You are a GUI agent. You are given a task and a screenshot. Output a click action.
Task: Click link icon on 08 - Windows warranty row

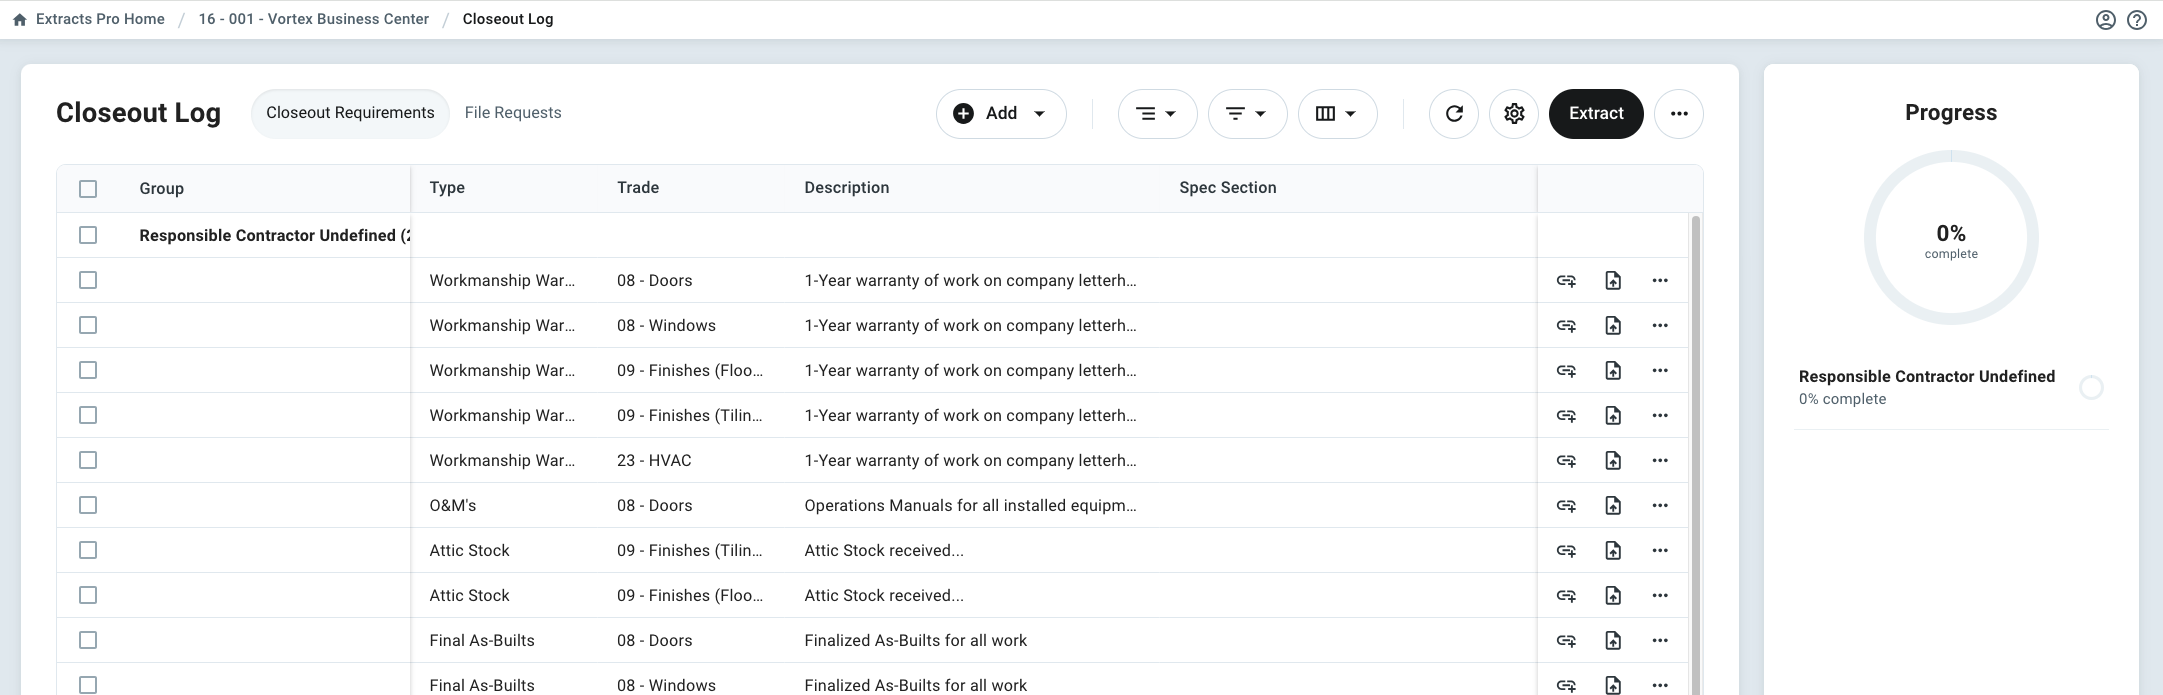(x=1566, y=326)
